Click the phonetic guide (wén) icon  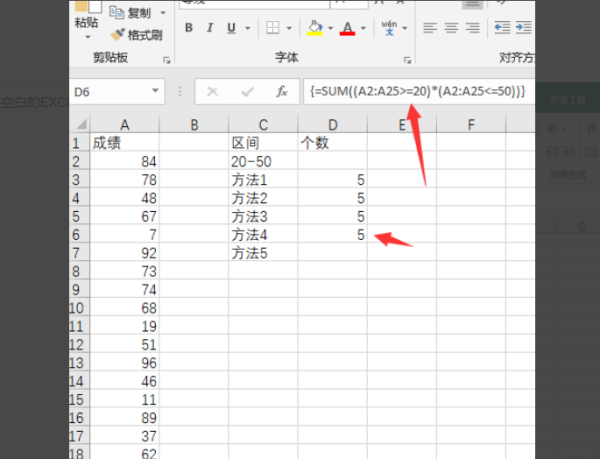click(x=388, y=28)
